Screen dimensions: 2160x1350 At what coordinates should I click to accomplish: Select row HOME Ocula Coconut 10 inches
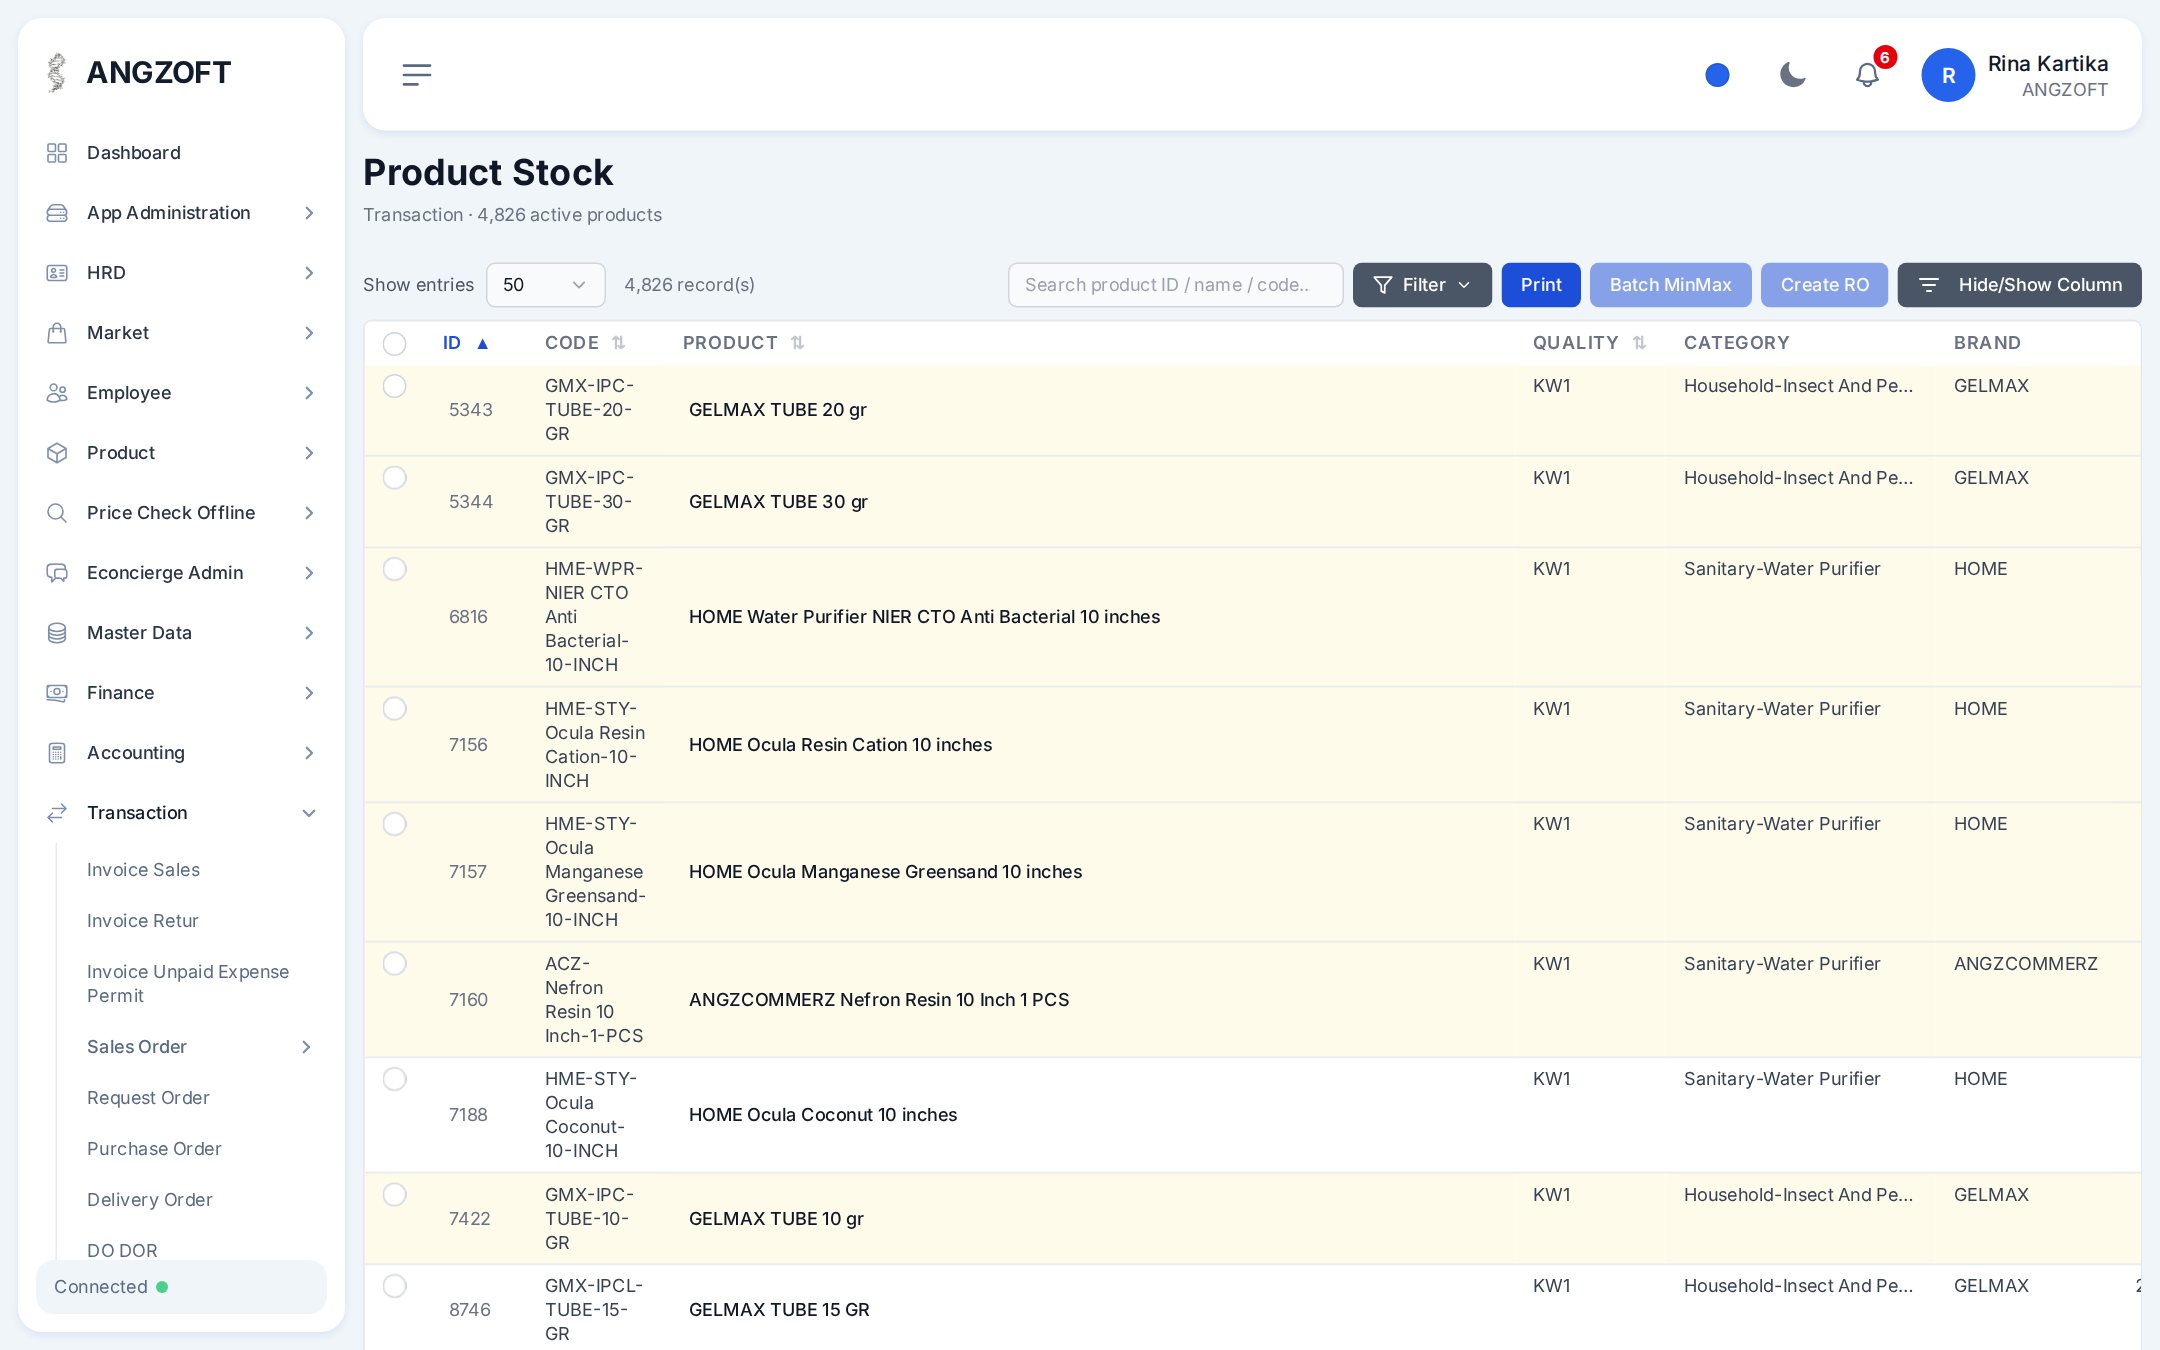point(395,1079)
